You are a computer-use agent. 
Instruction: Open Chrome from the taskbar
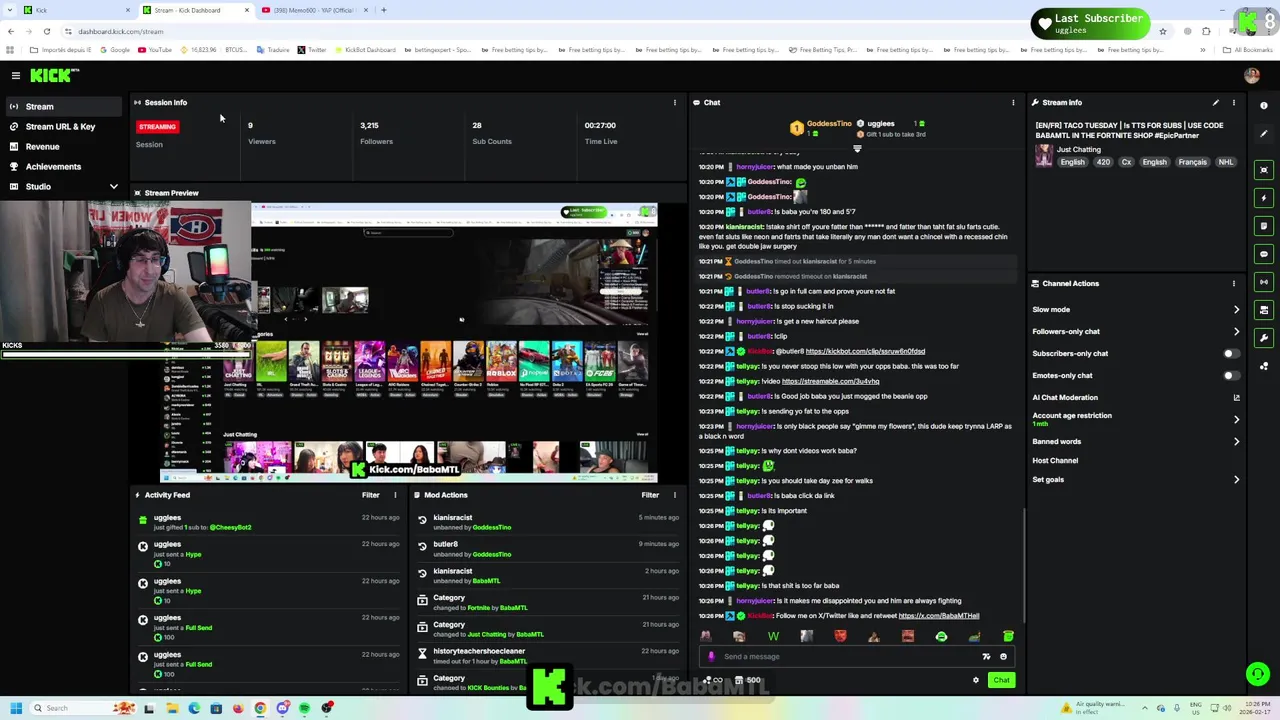point(260,708)
